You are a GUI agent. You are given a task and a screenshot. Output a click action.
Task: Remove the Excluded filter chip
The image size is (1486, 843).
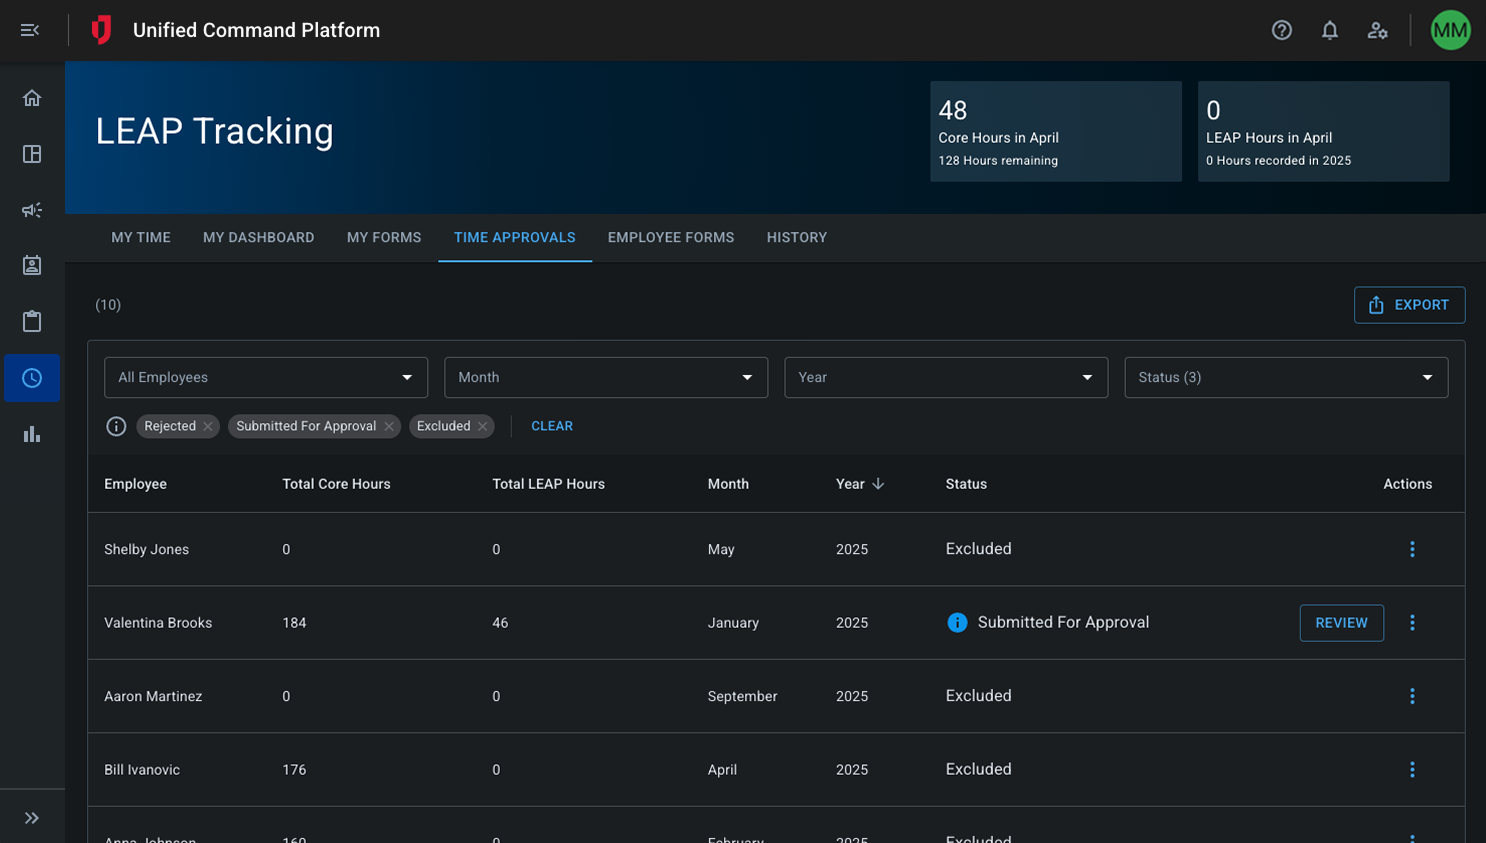pyautogui.click(x=483, y=427)
